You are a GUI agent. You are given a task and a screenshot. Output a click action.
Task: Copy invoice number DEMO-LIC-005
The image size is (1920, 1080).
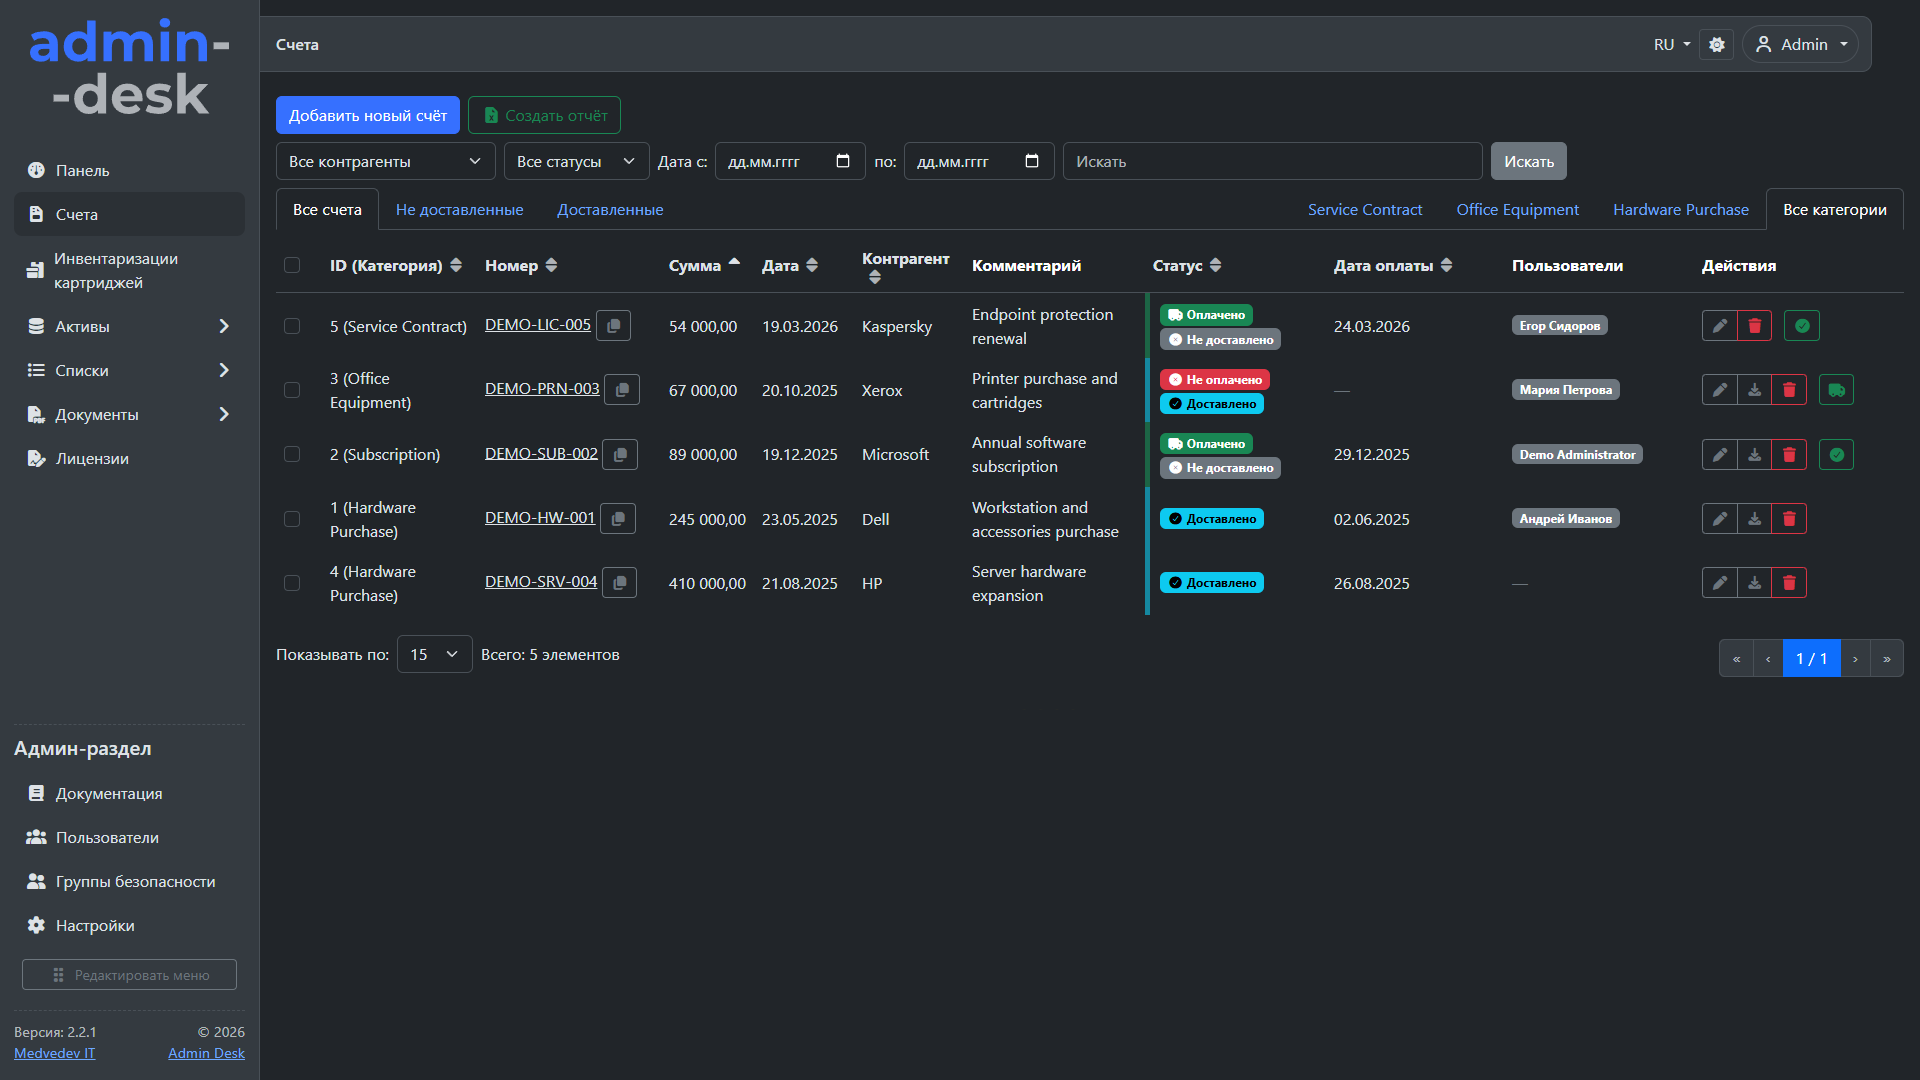[613, 326]
